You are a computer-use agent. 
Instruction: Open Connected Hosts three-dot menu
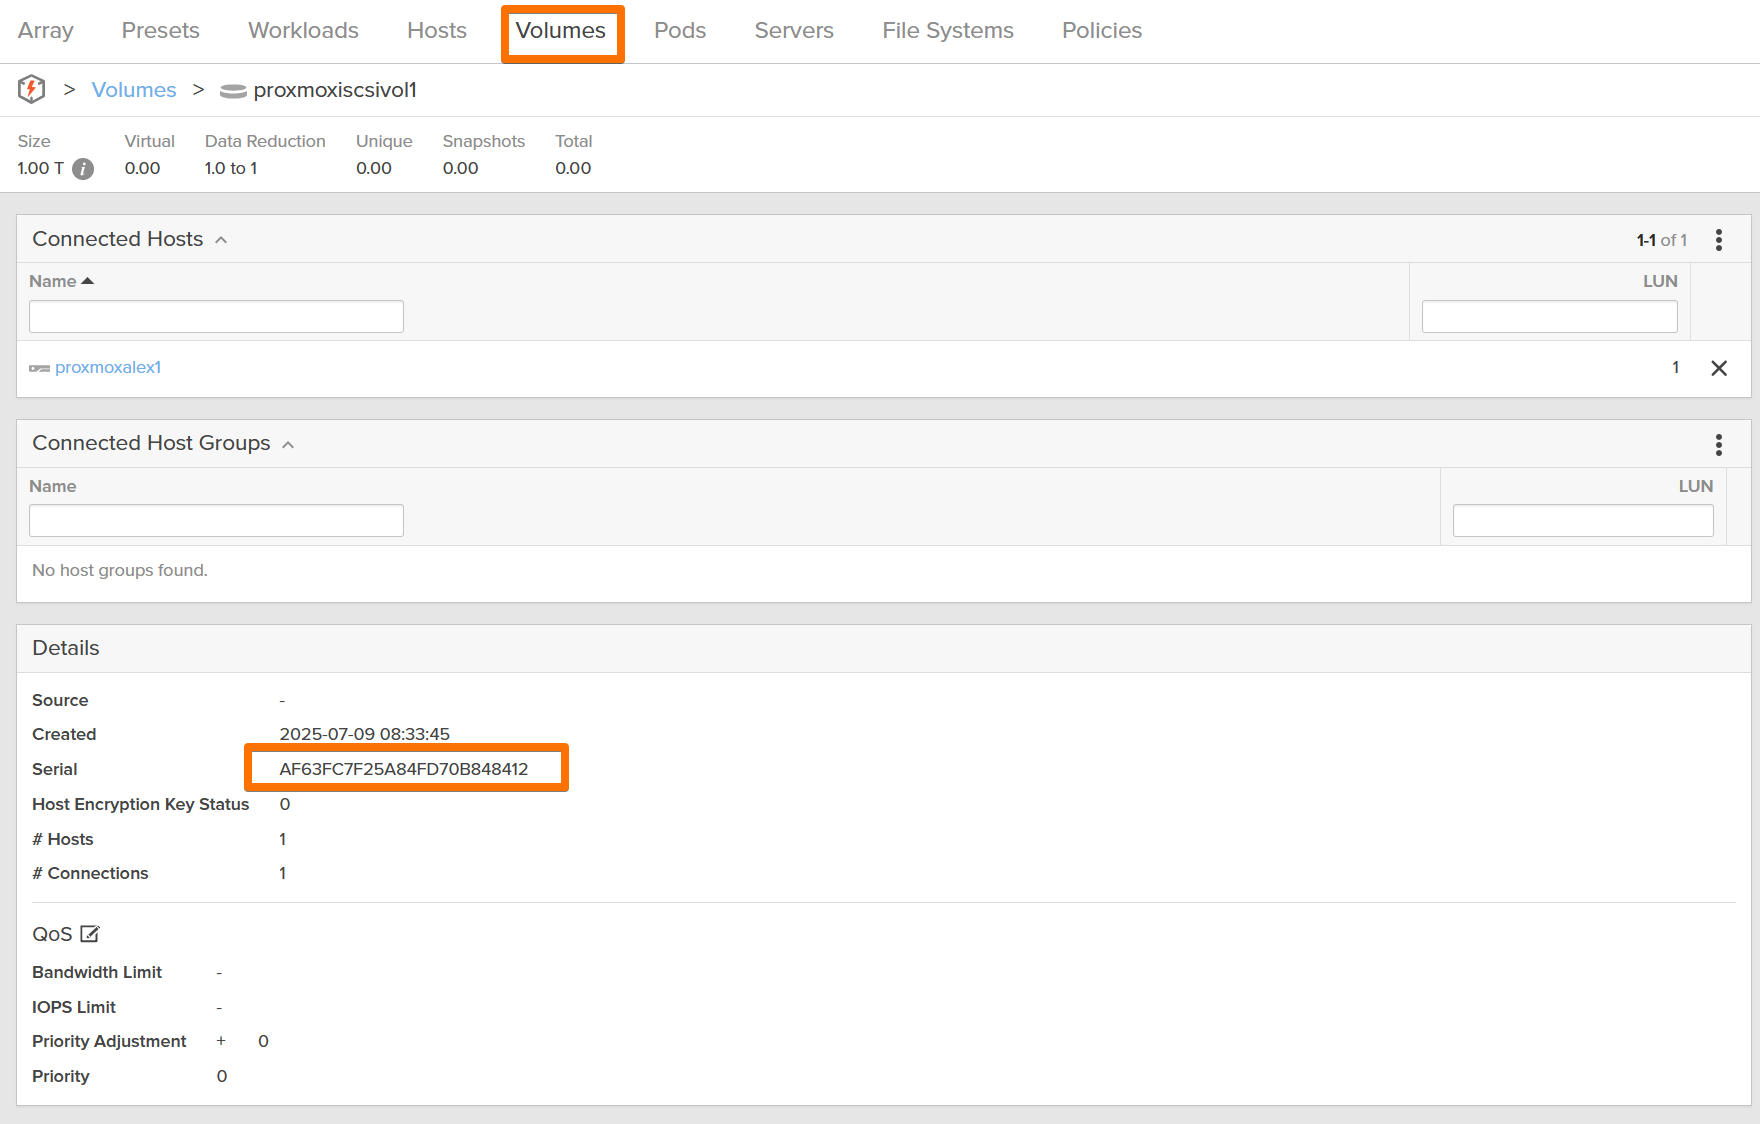click(1718, 240)
